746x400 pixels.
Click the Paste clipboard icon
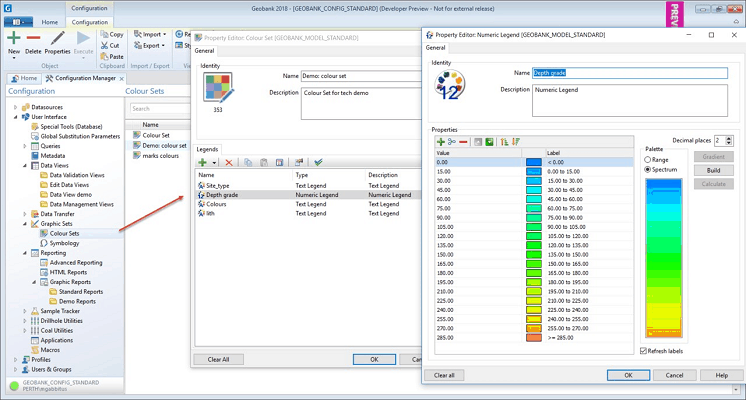click(x=104, y=57)
